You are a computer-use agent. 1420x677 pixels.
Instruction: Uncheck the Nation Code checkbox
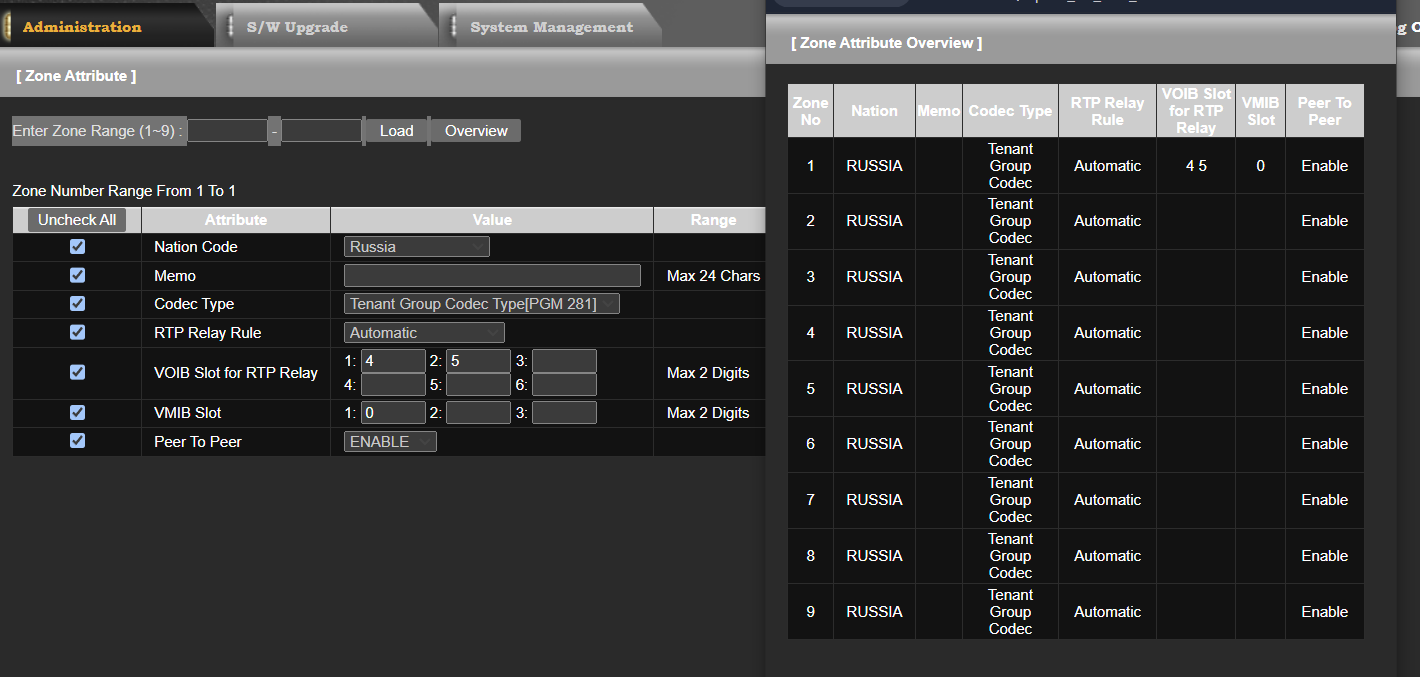click(77, 247)
